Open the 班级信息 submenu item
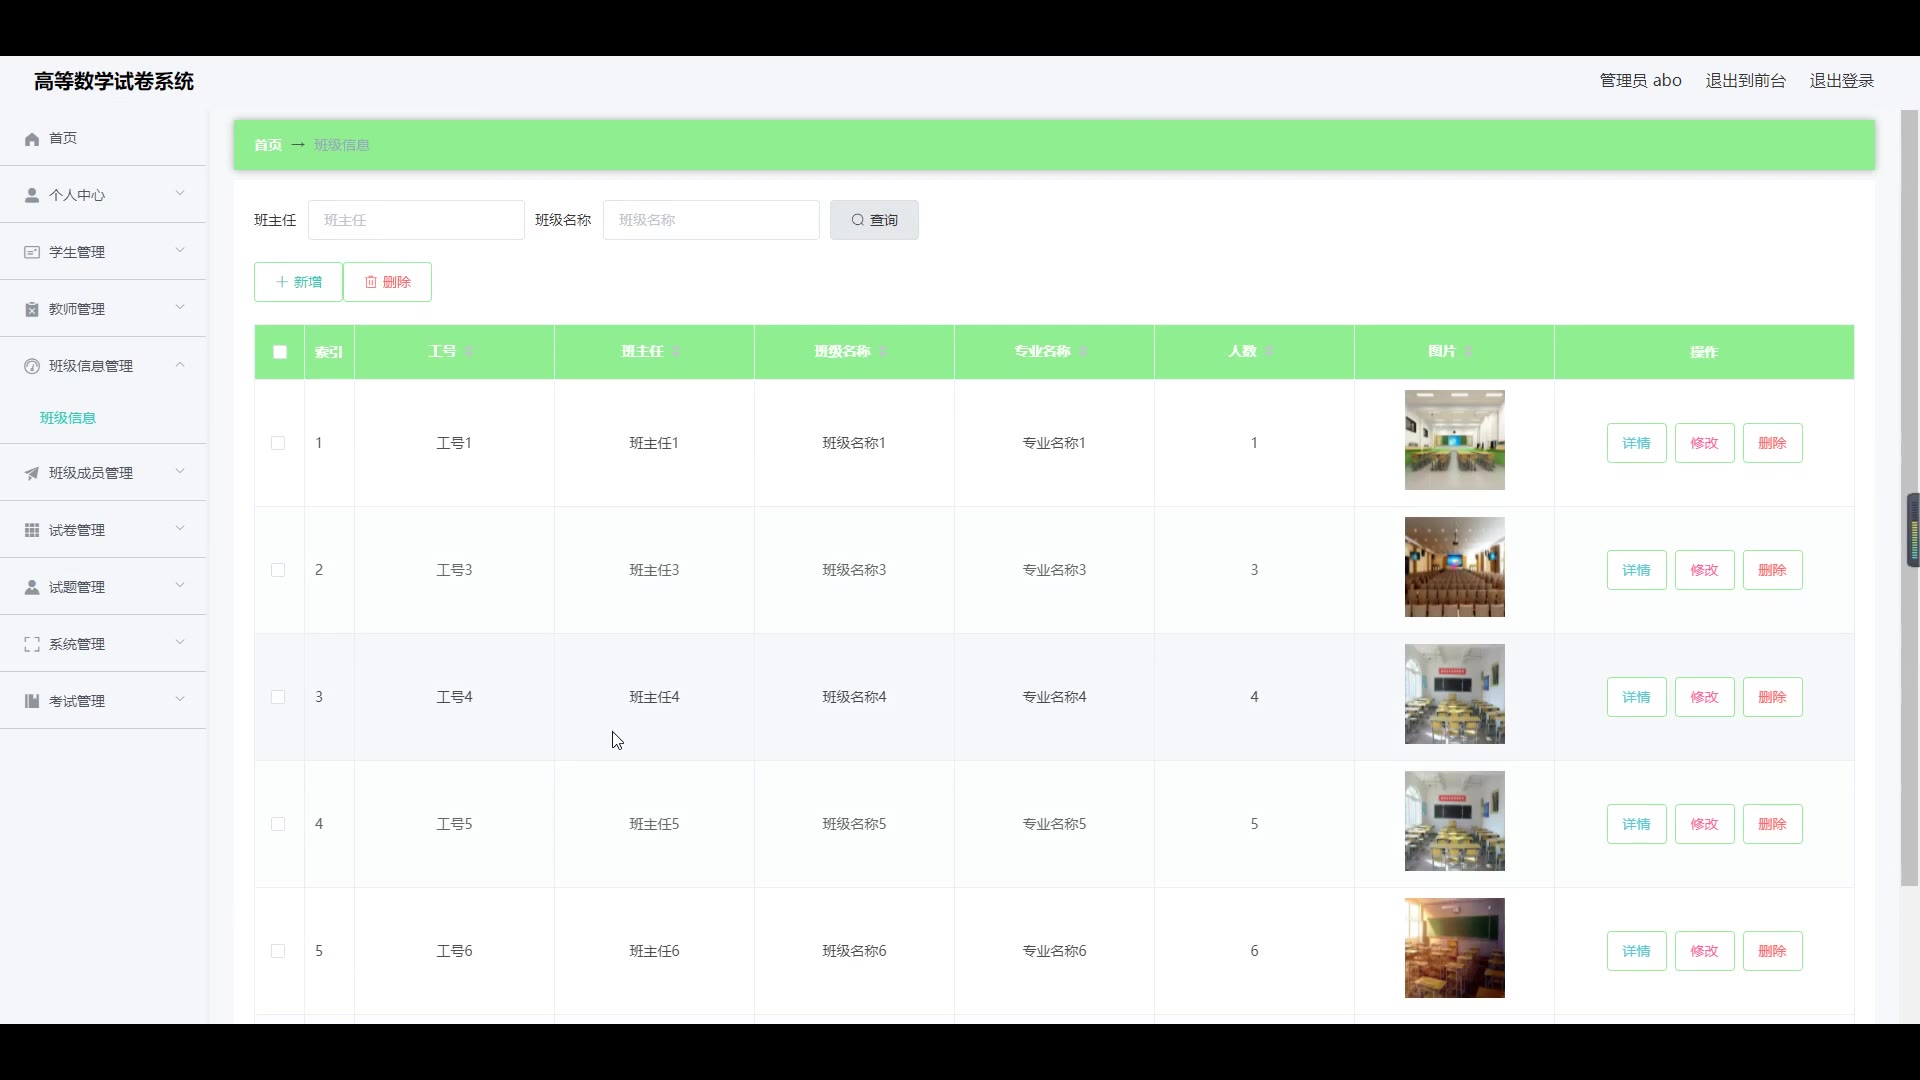1920x1080 pixels. click(68, 418)
